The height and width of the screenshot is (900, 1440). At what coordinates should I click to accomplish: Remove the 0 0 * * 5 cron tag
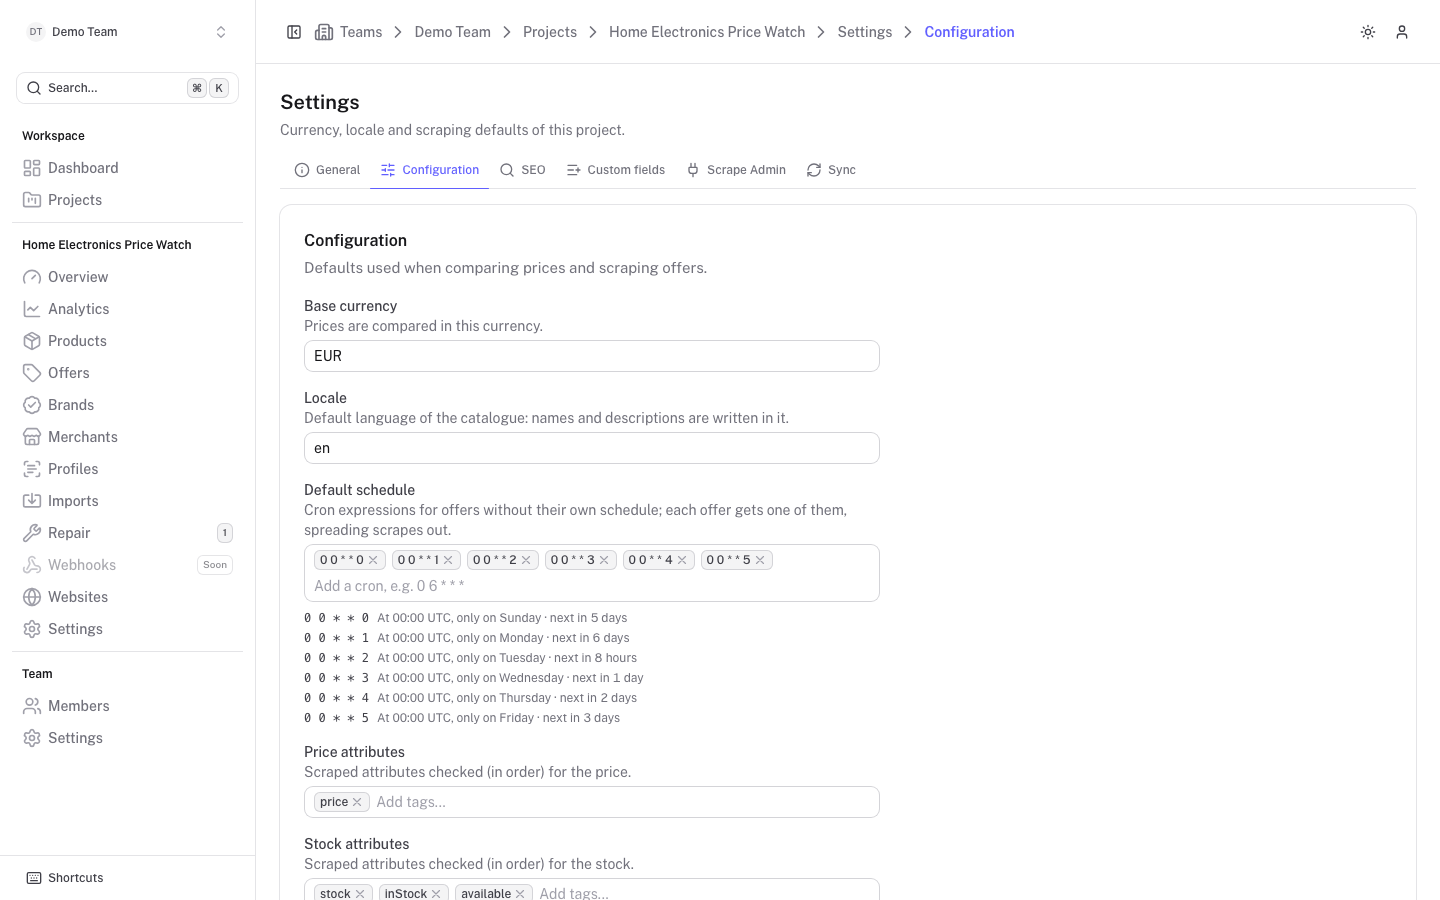760,560
